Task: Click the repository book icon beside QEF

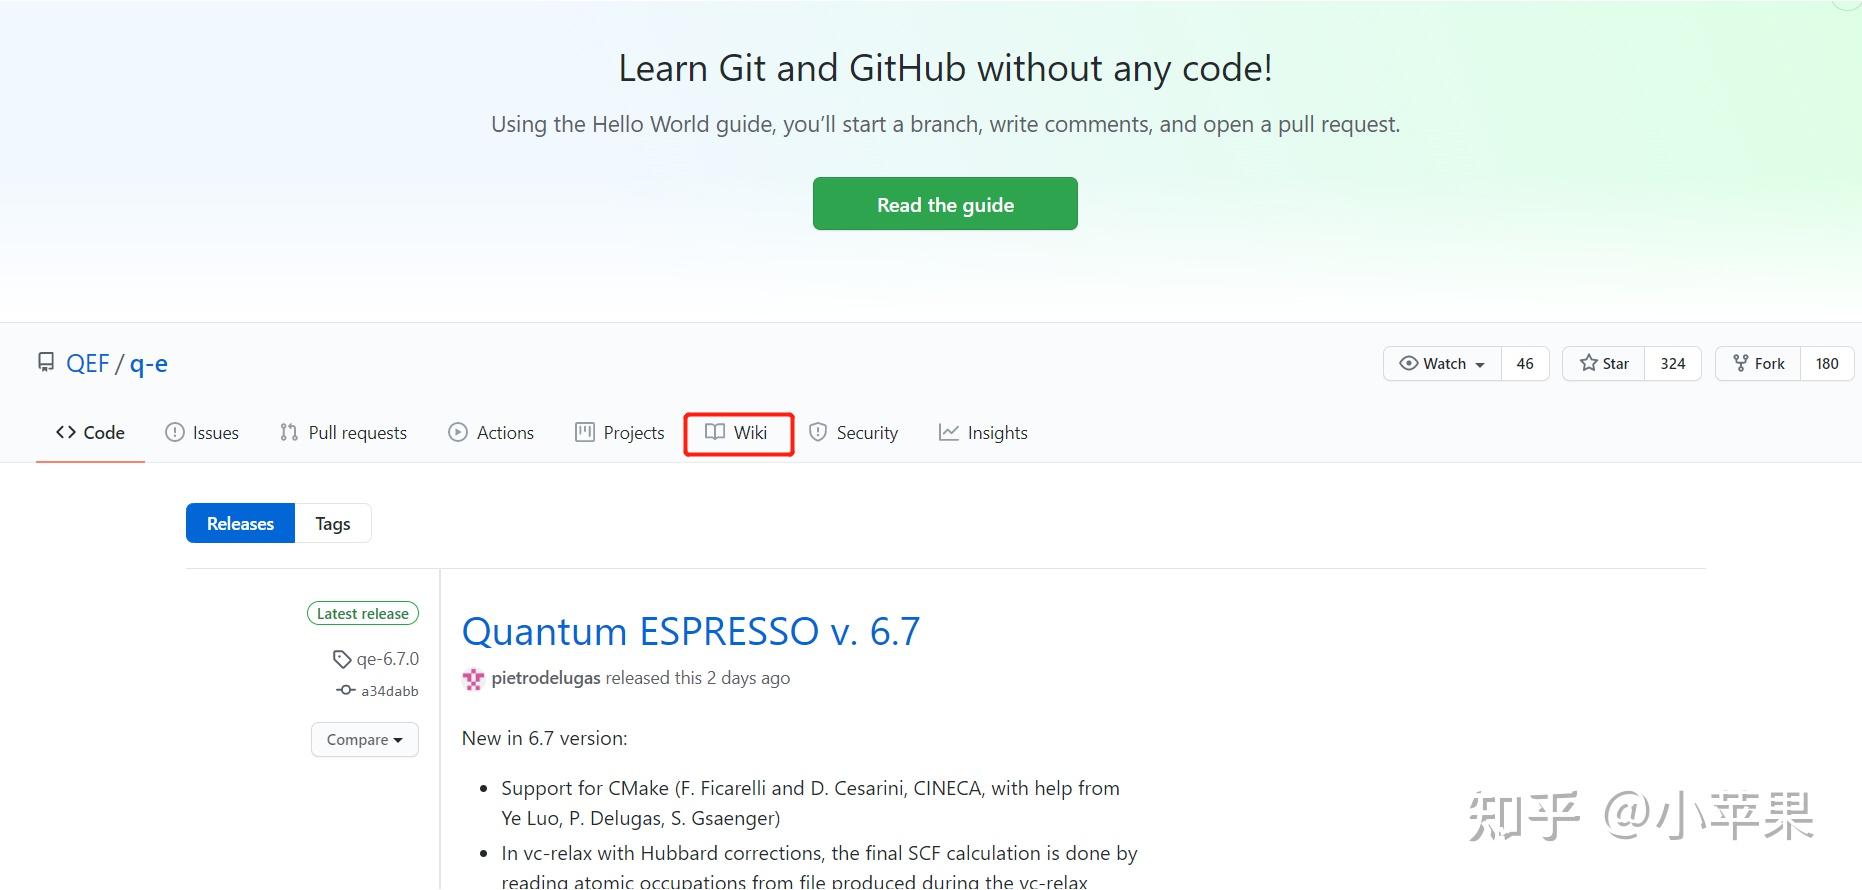Action: pos(46,362)
